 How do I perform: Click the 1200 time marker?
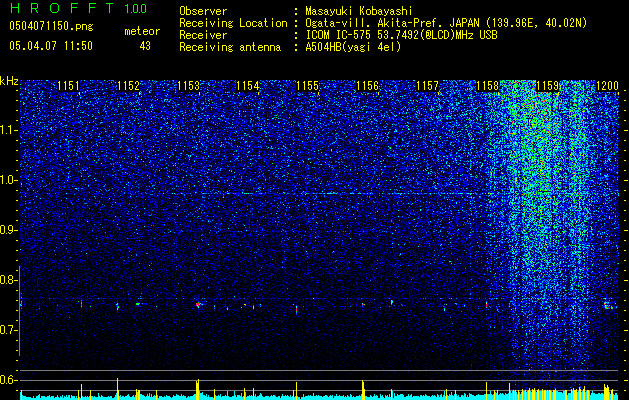pos(607,86)
